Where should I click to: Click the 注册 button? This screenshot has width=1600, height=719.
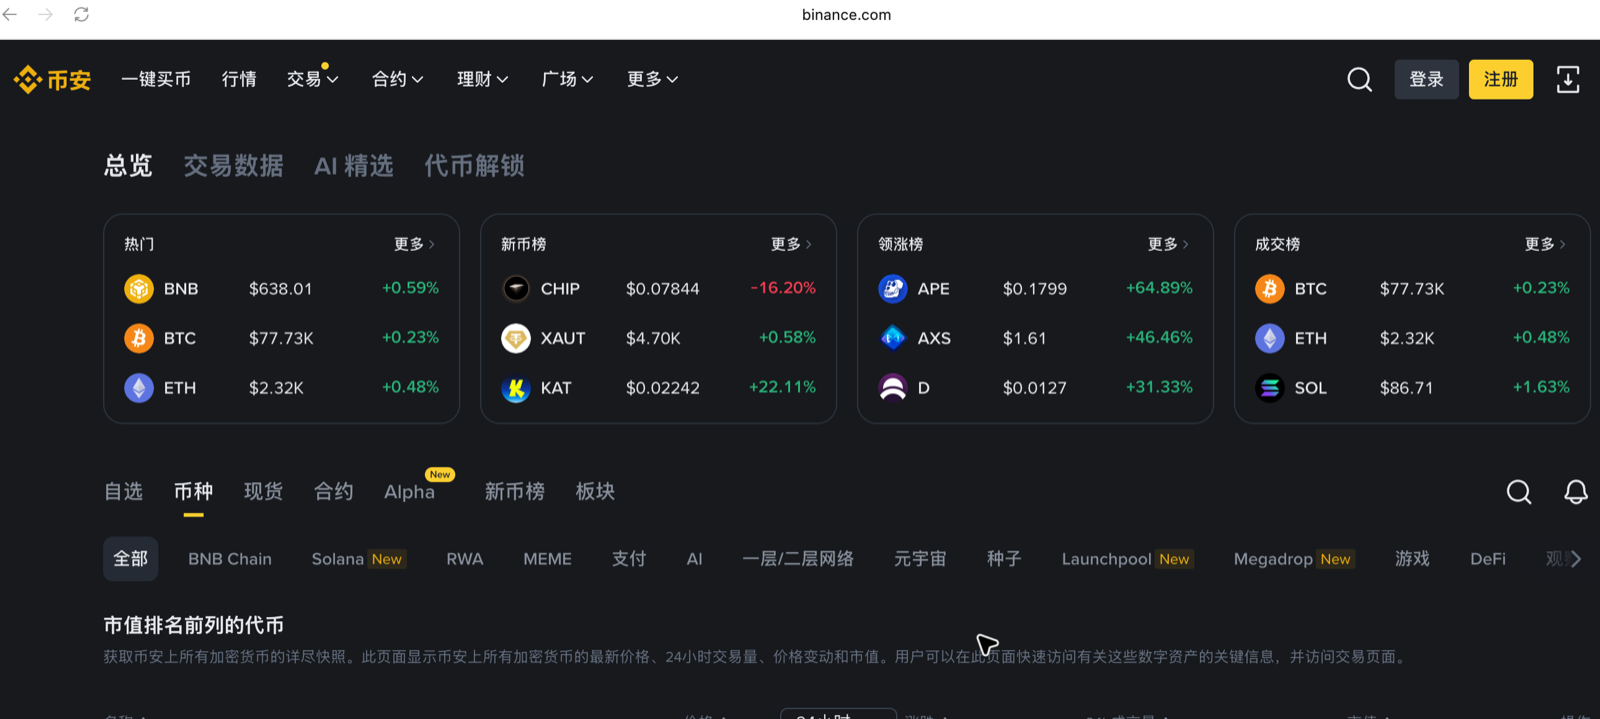coord(1501,79)
